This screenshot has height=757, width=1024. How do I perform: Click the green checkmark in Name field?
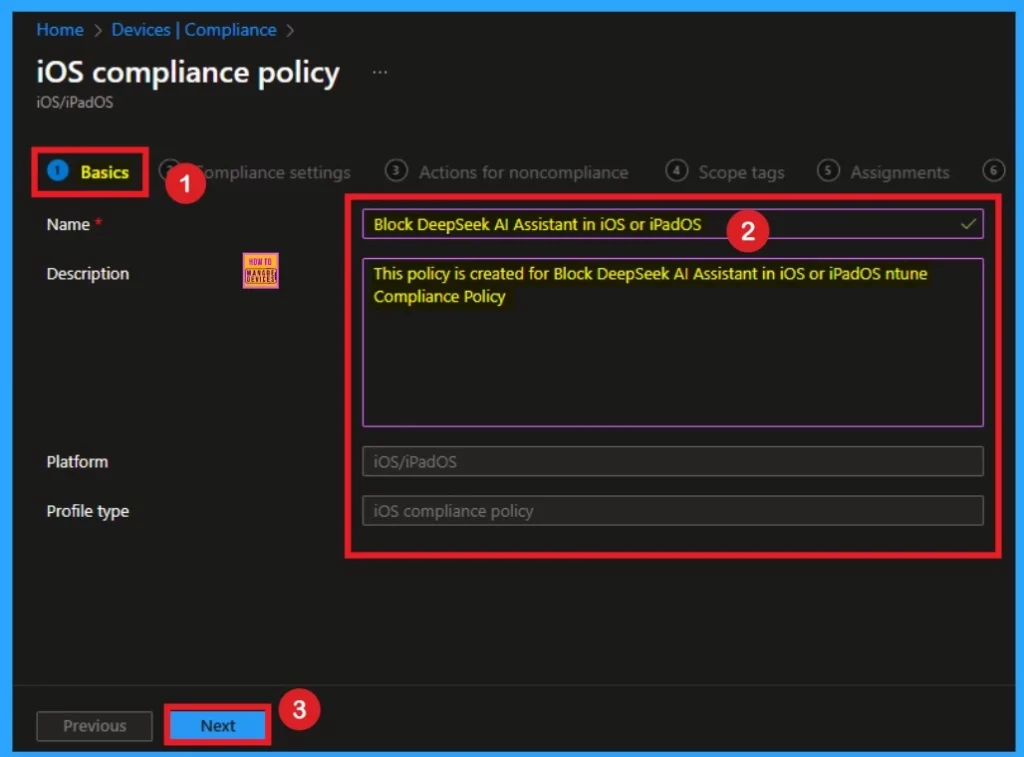[x=967, y=224]
